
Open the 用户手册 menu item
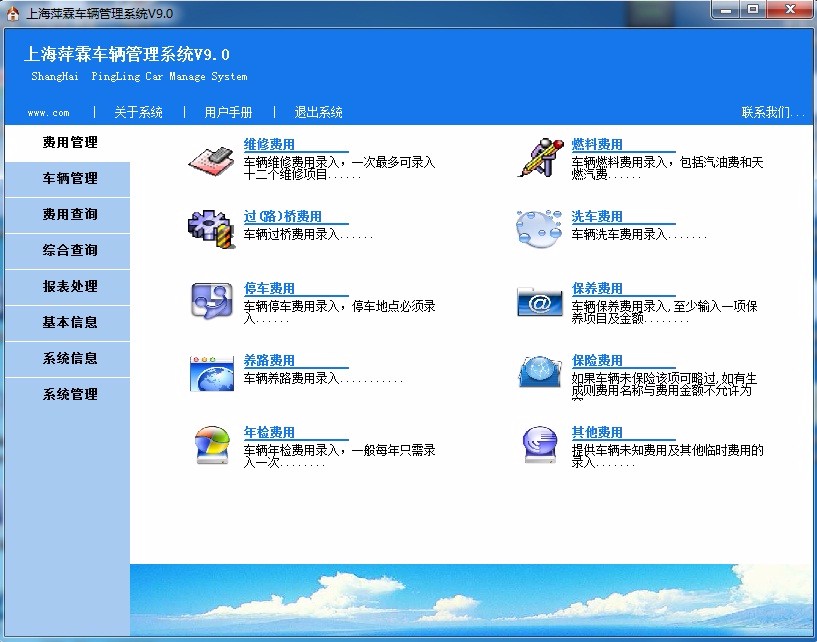coord(228,112)
